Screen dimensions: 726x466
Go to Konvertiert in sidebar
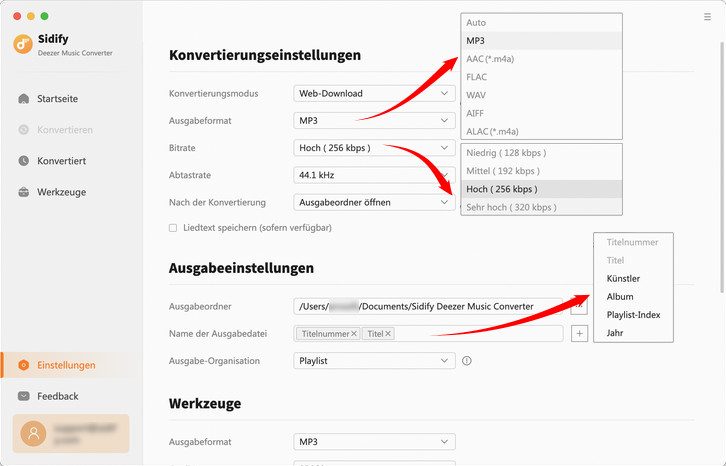point(62,161)
